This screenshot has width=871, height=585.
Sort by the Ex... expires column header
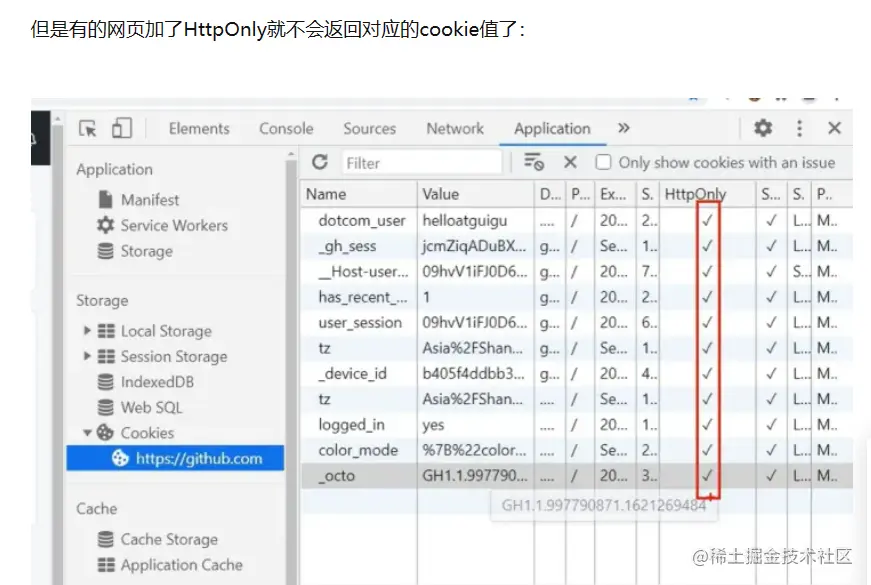pyautogui.click(x=615, y=194)
